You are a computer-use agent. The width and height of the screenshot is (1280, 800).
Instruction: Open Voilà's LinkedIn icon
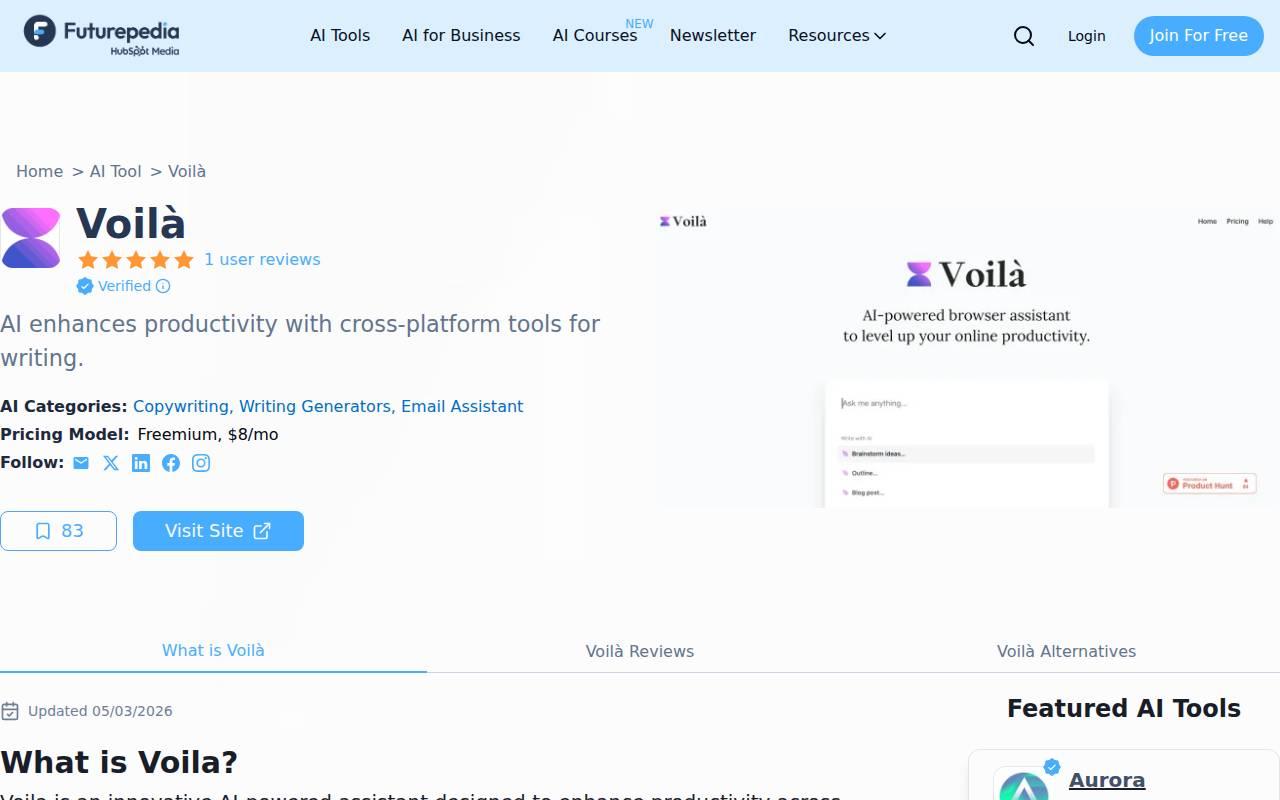(141, 463)
